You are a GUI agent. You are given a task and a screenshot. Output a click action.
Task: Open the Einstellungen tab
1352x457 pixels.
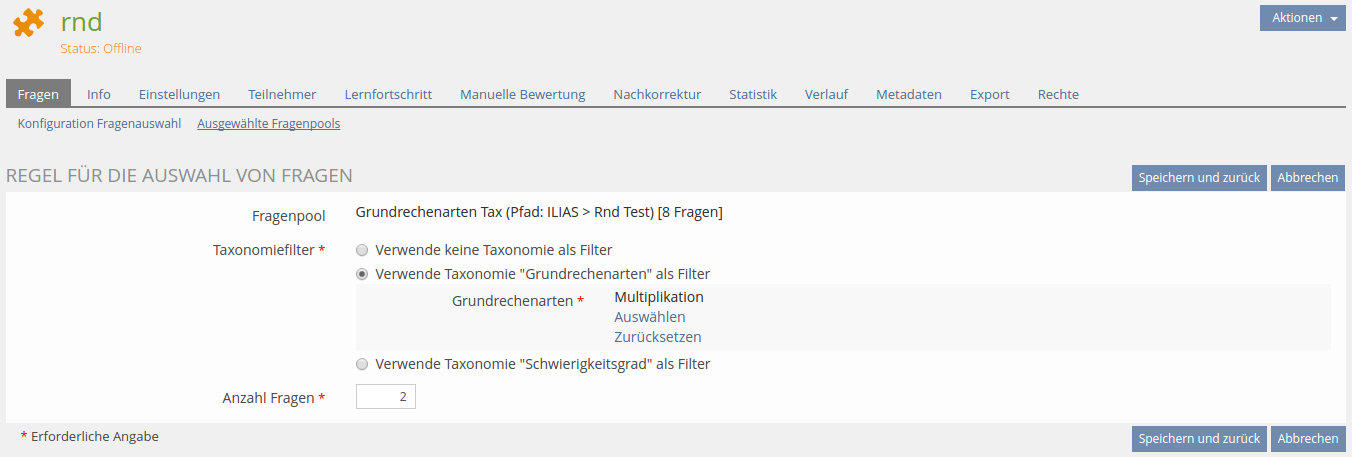(179, 94)
